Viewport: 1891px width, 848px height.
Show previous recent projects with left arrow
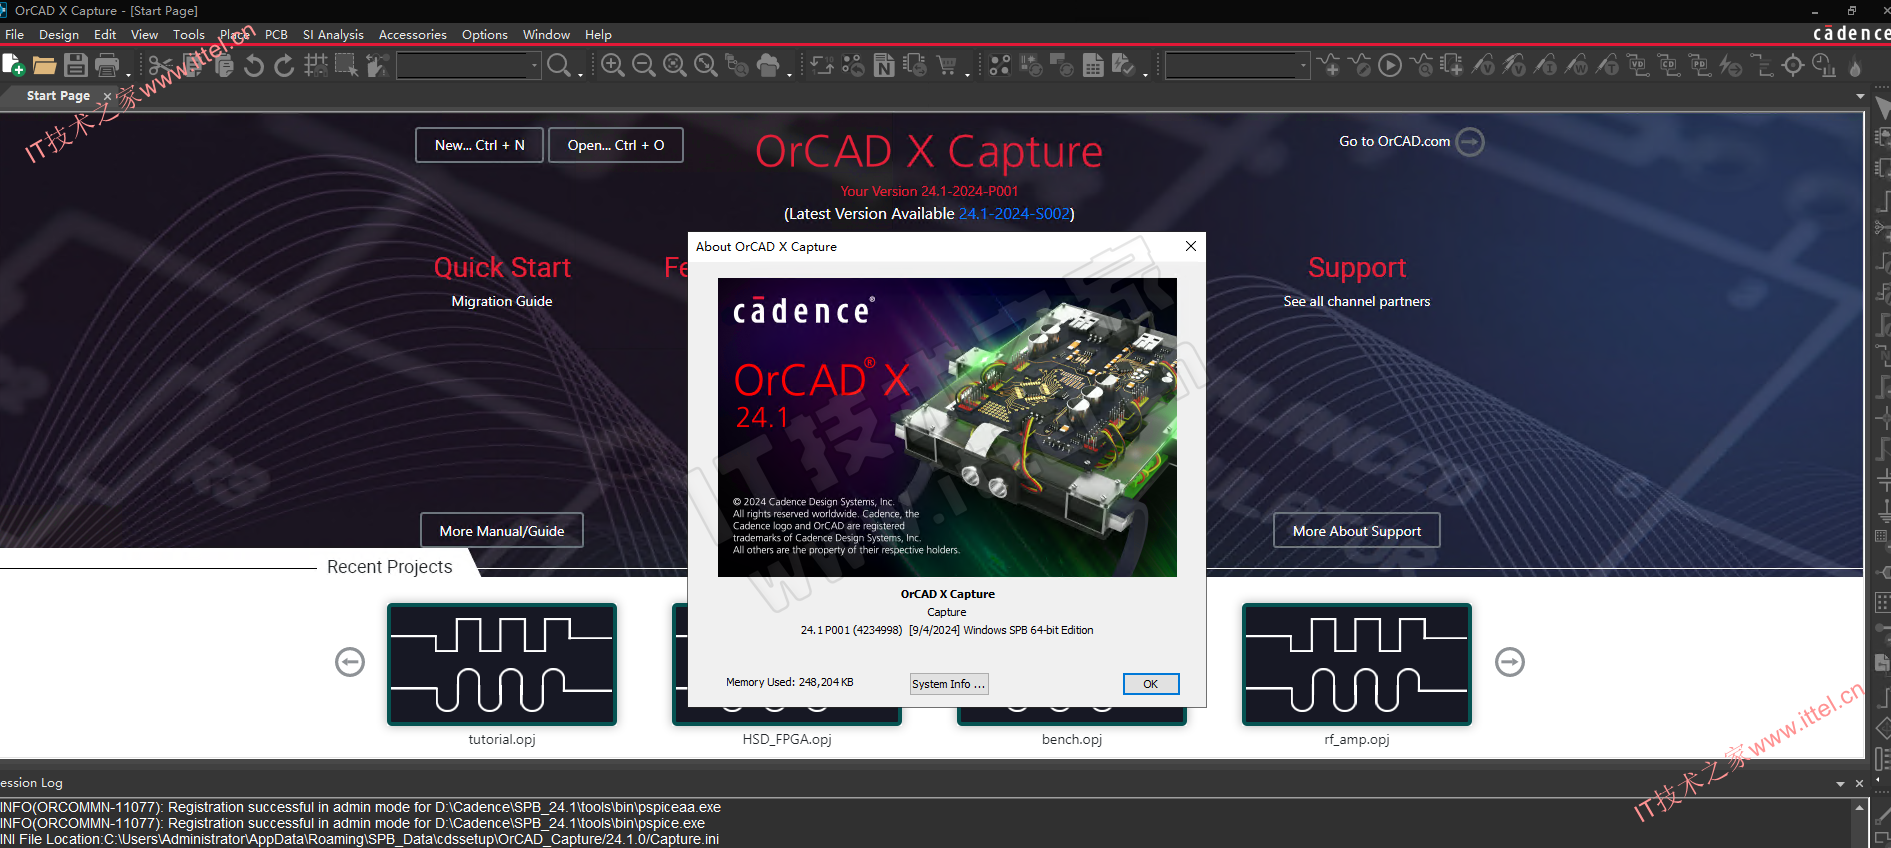coord(350,662)
